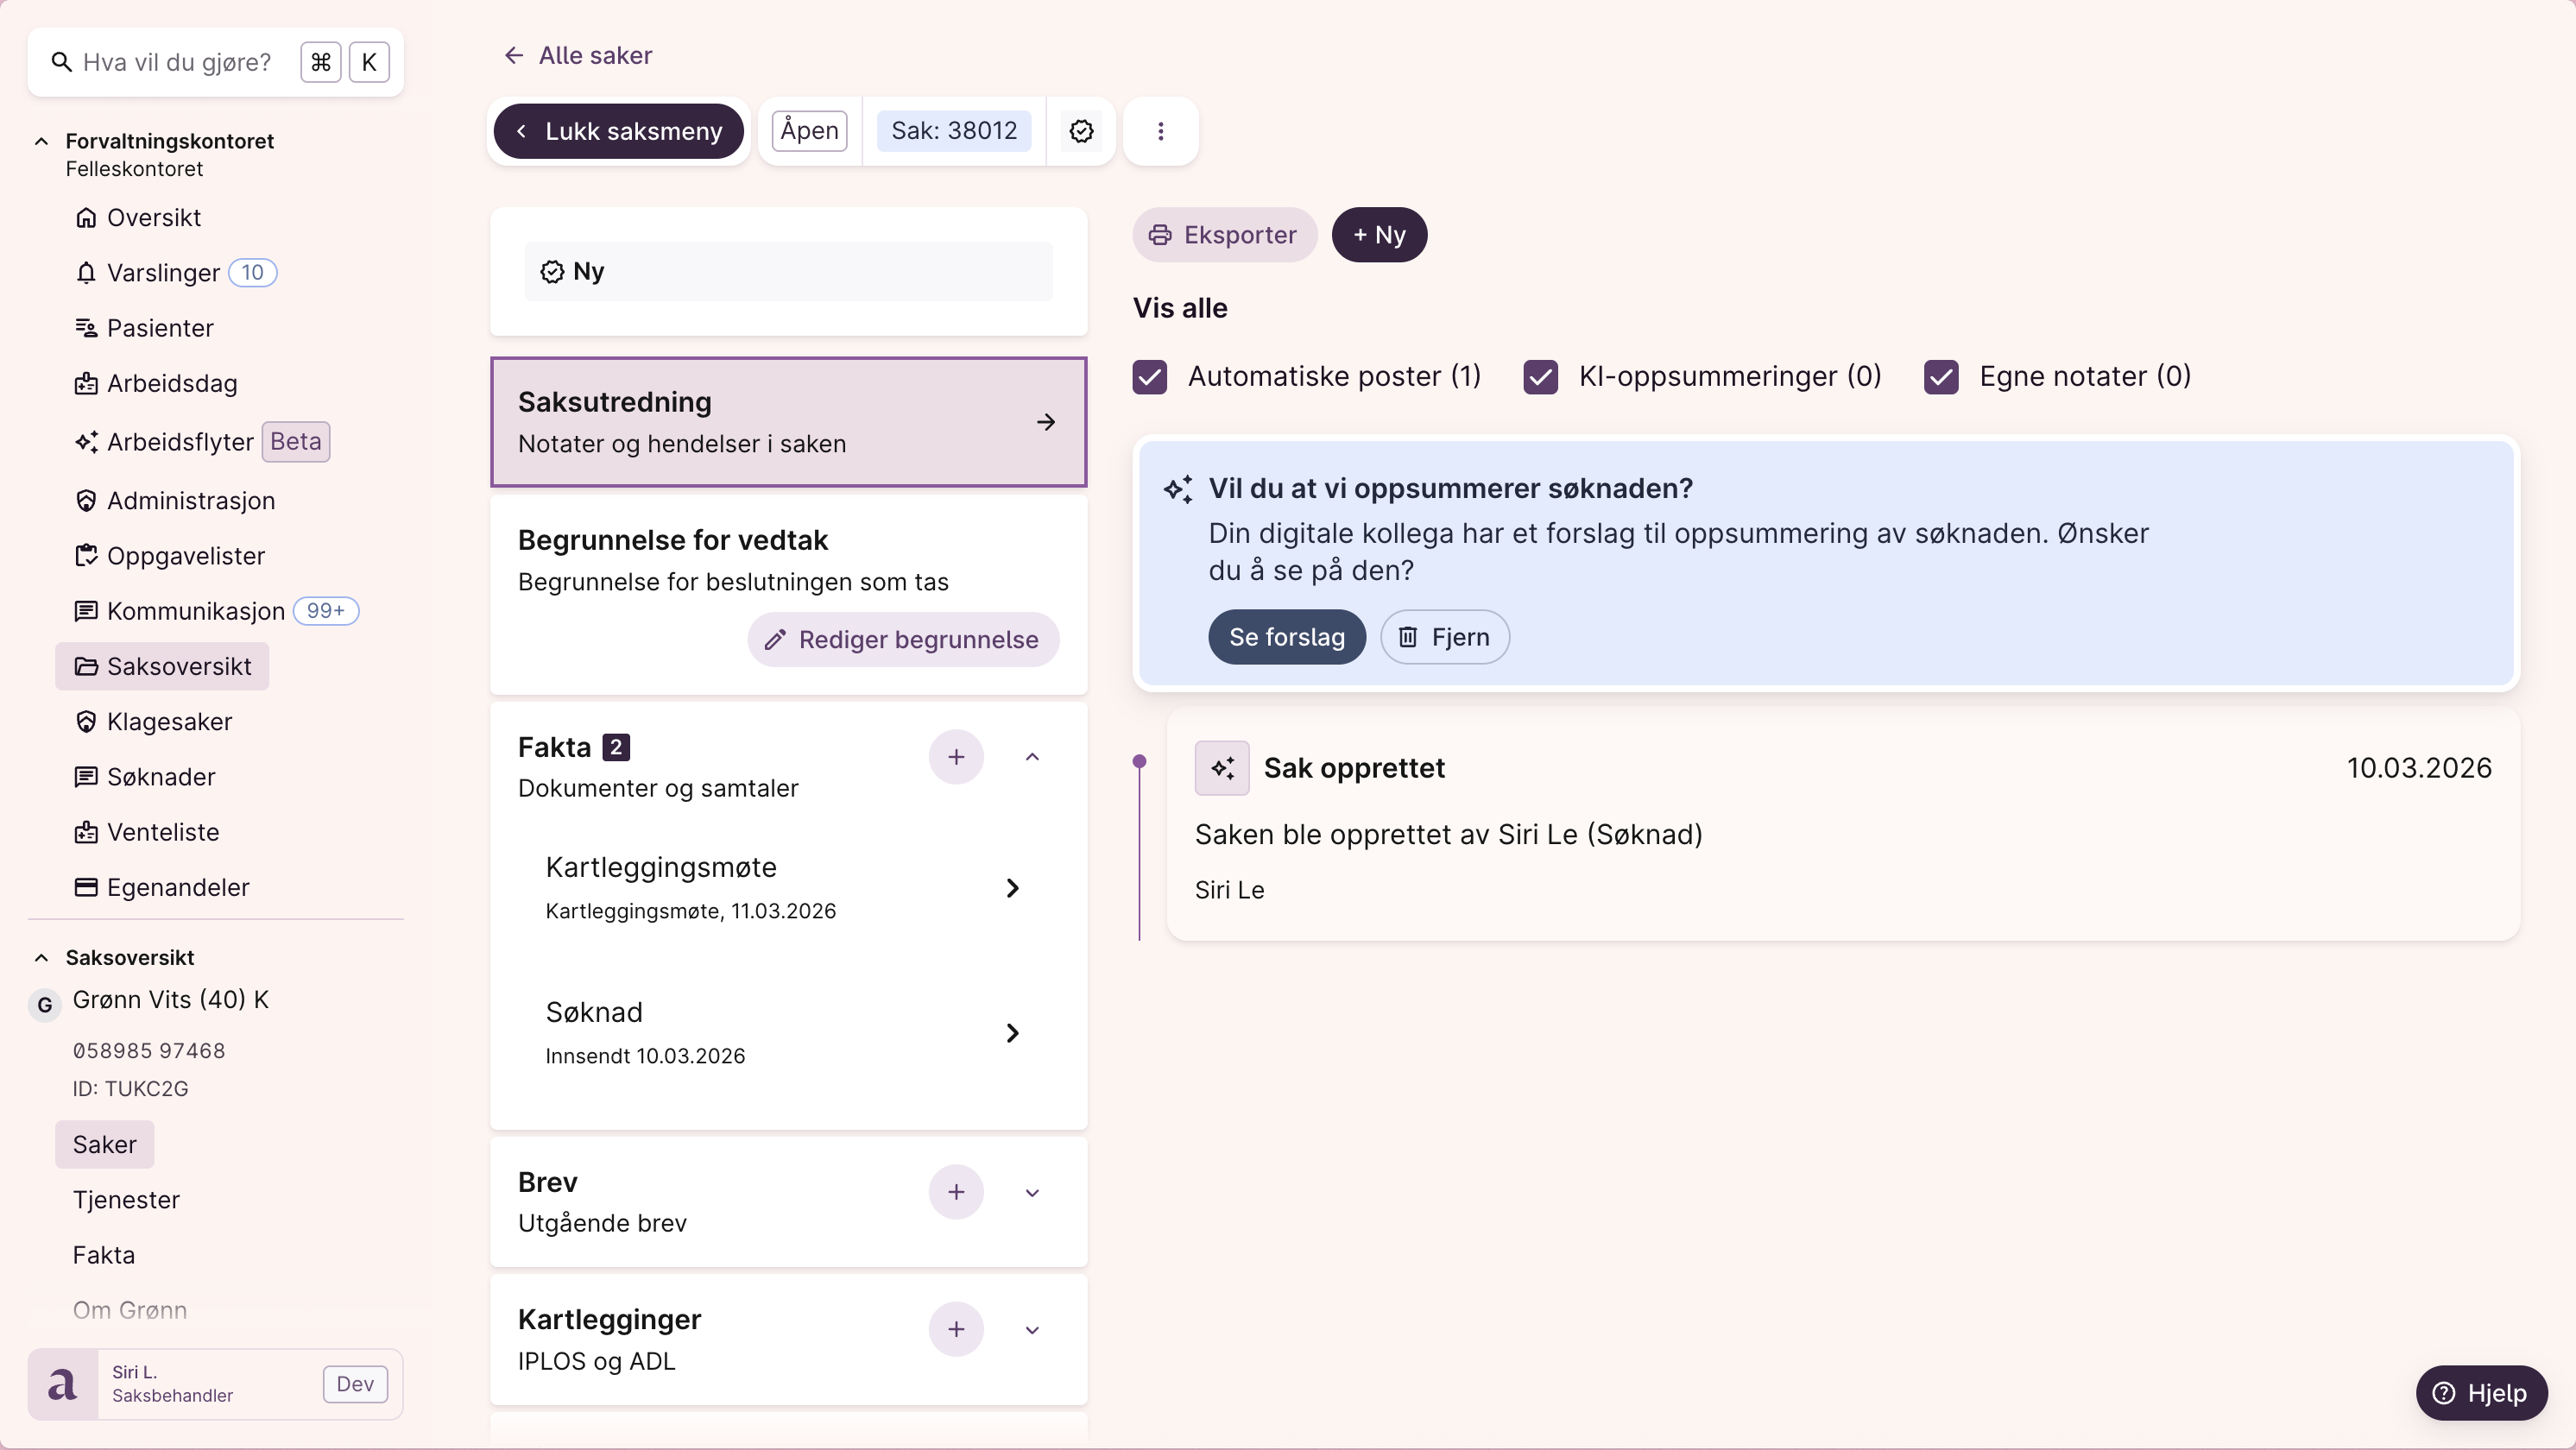Collapse the Fakta section chevron

(x=1032, y=757)
